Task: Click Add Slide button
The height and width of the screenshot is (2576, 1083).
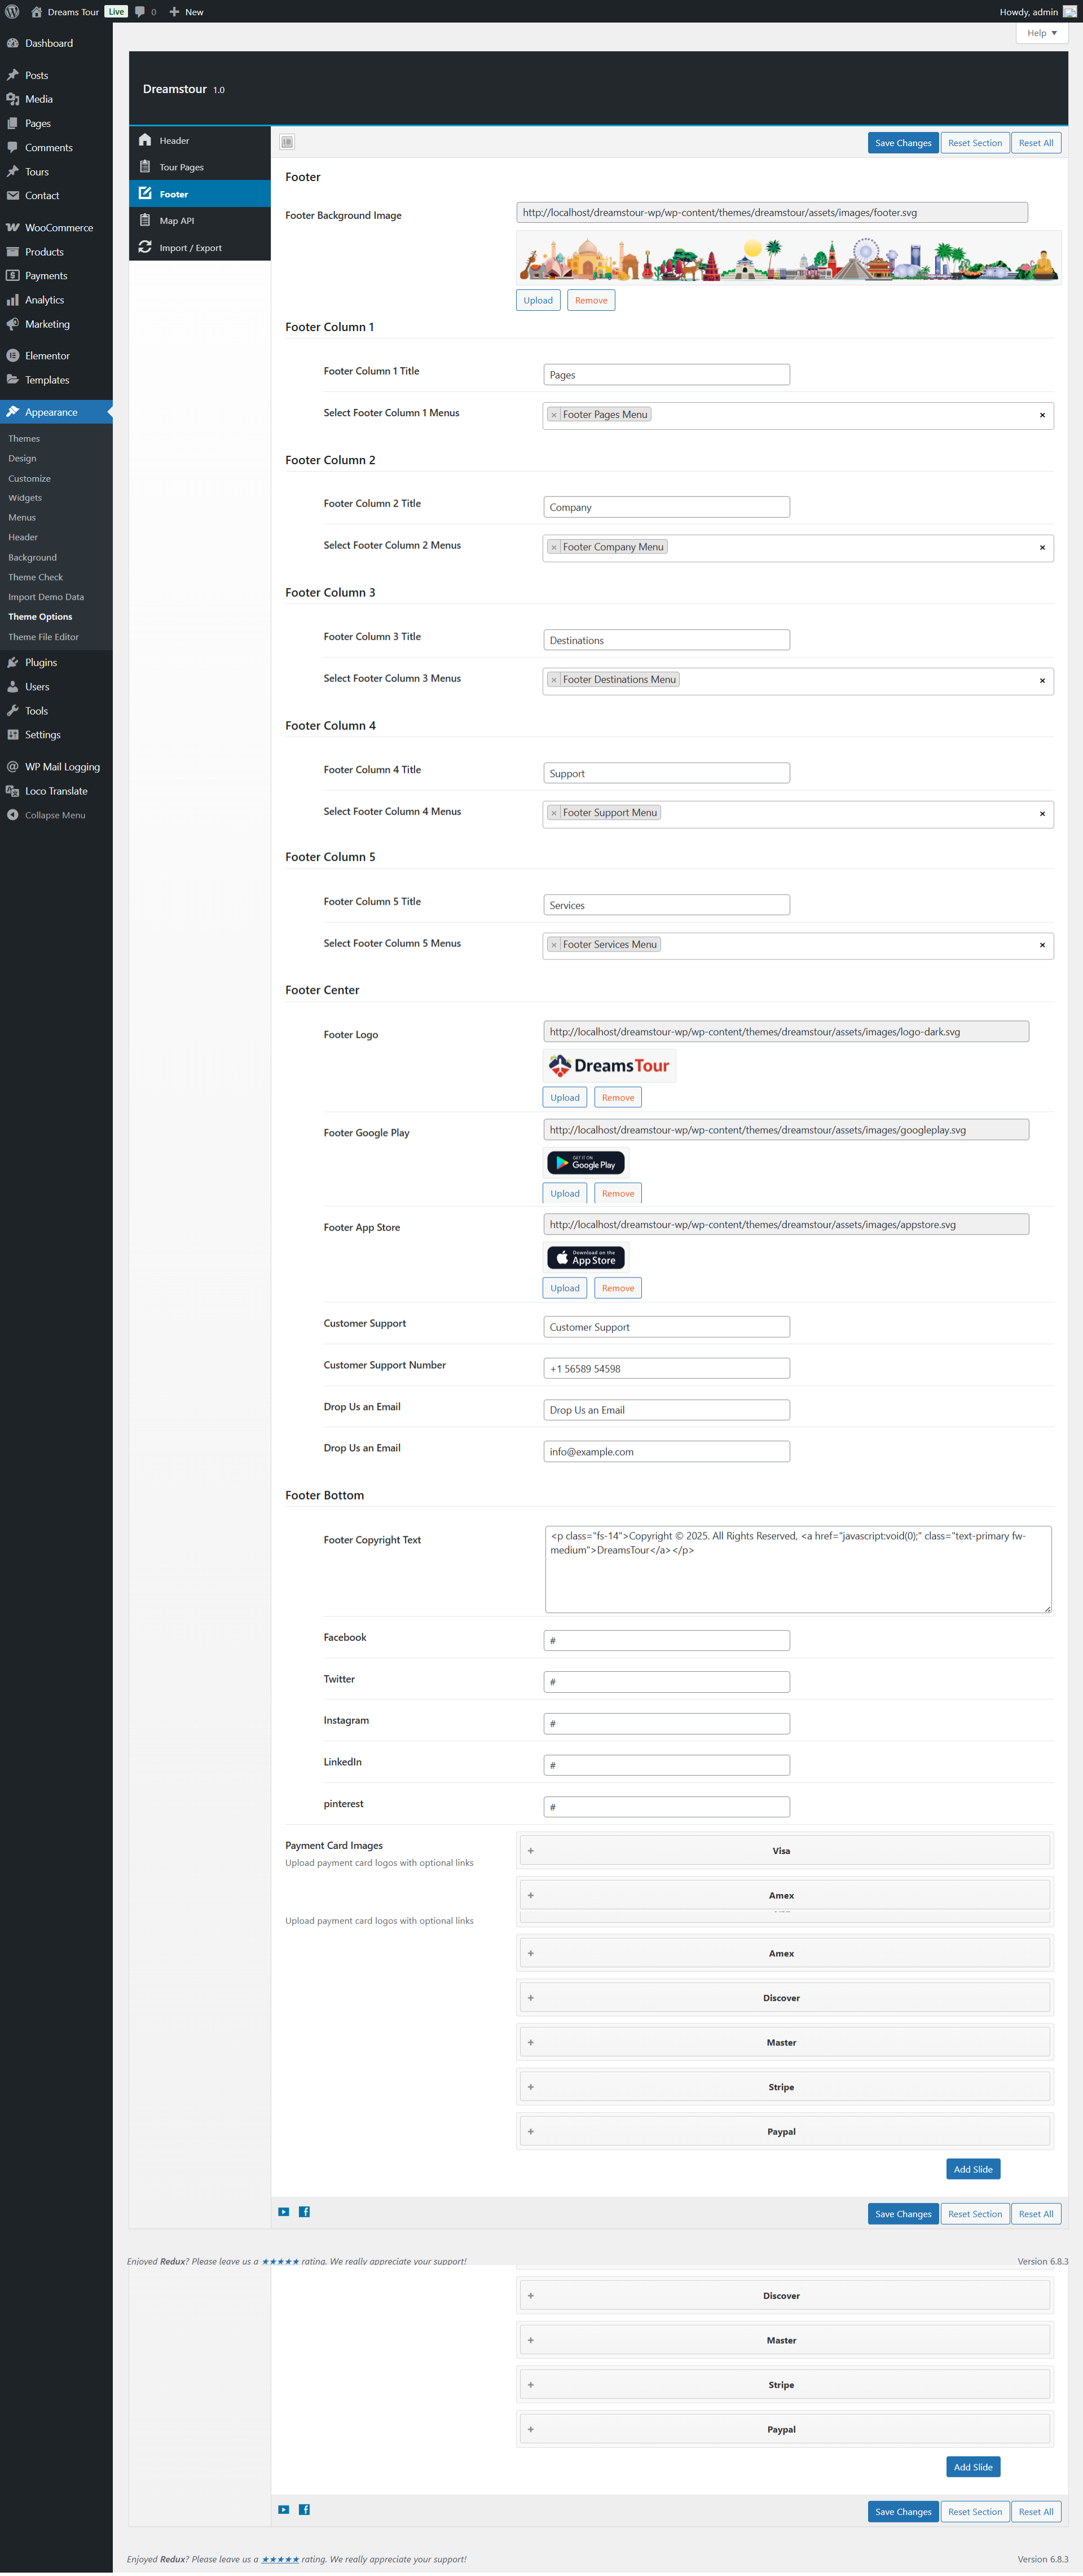Action: tap(972, 2169)
